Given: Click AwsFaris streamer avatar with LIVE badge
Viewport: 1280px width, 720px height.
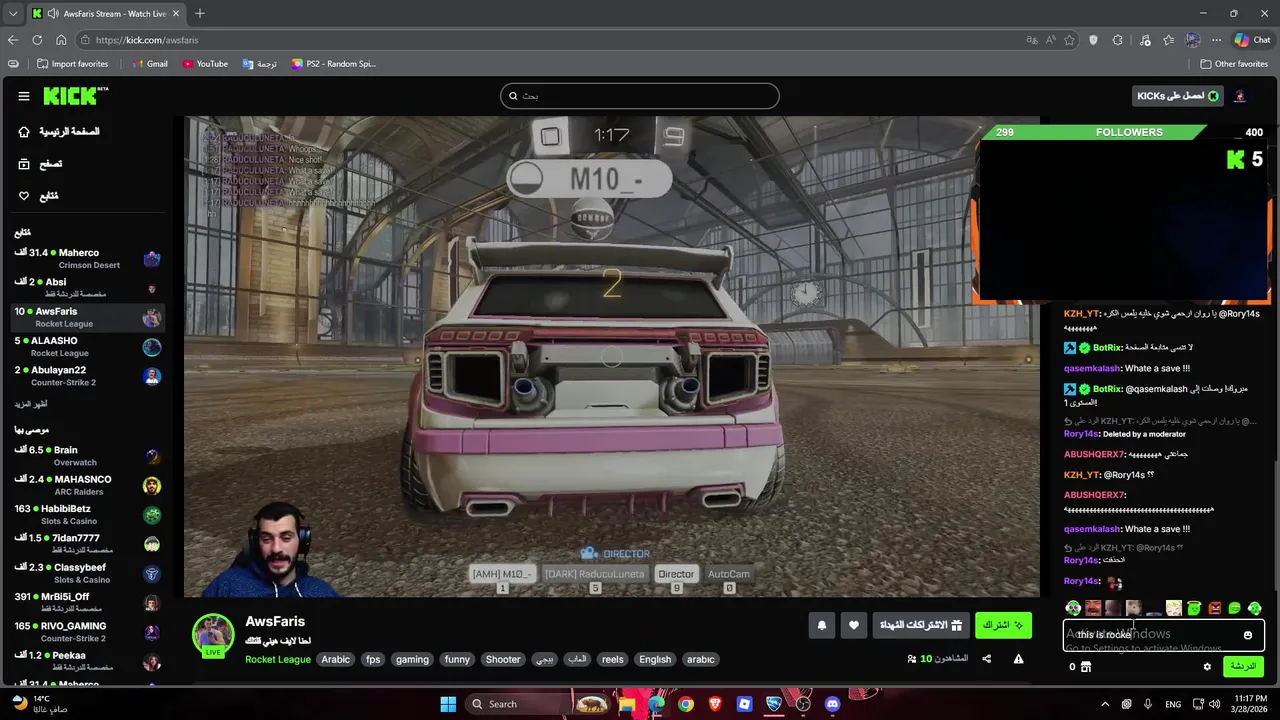Looking at the screenshot, I should (x=213, y=636).
